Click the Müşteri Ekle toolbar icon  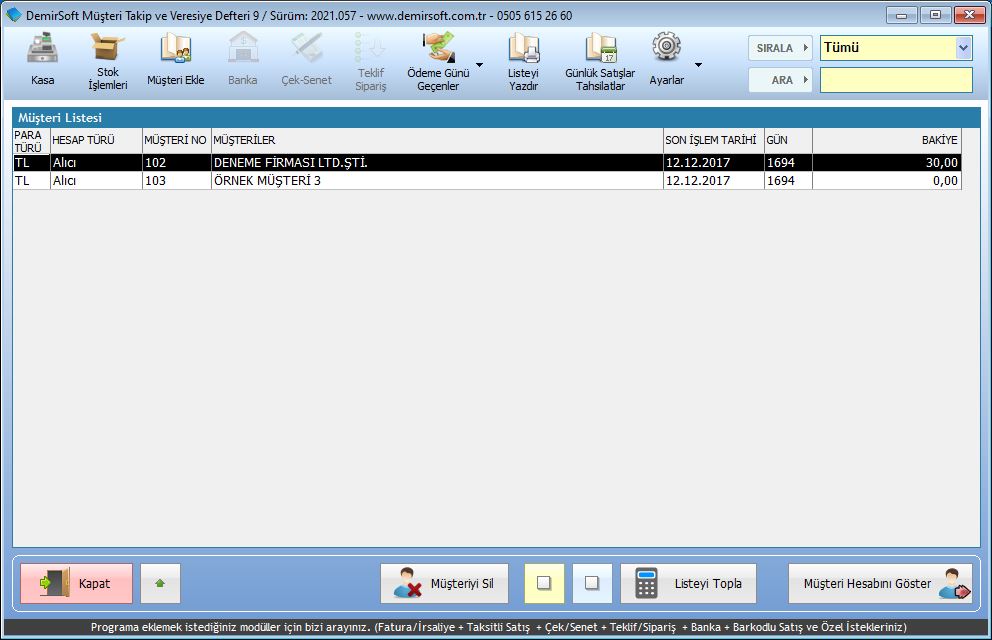(175, 49)
